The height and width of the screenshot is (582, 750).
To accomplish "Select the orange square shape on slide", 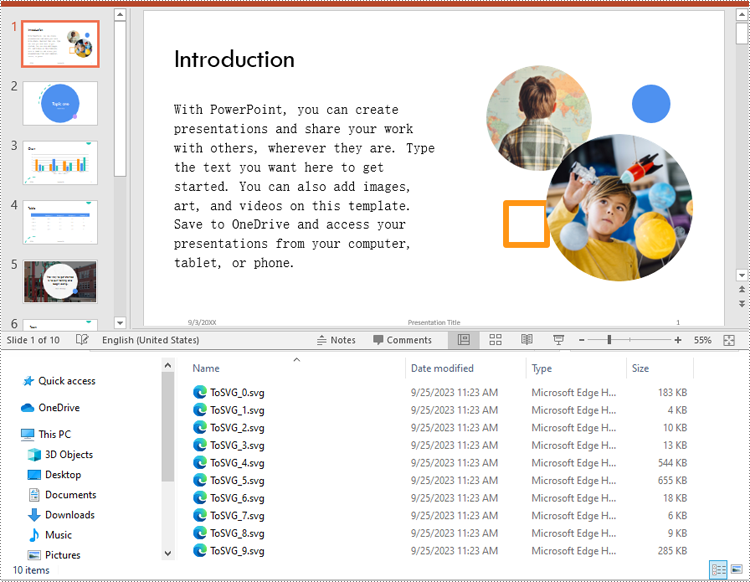I will [526, 224].
